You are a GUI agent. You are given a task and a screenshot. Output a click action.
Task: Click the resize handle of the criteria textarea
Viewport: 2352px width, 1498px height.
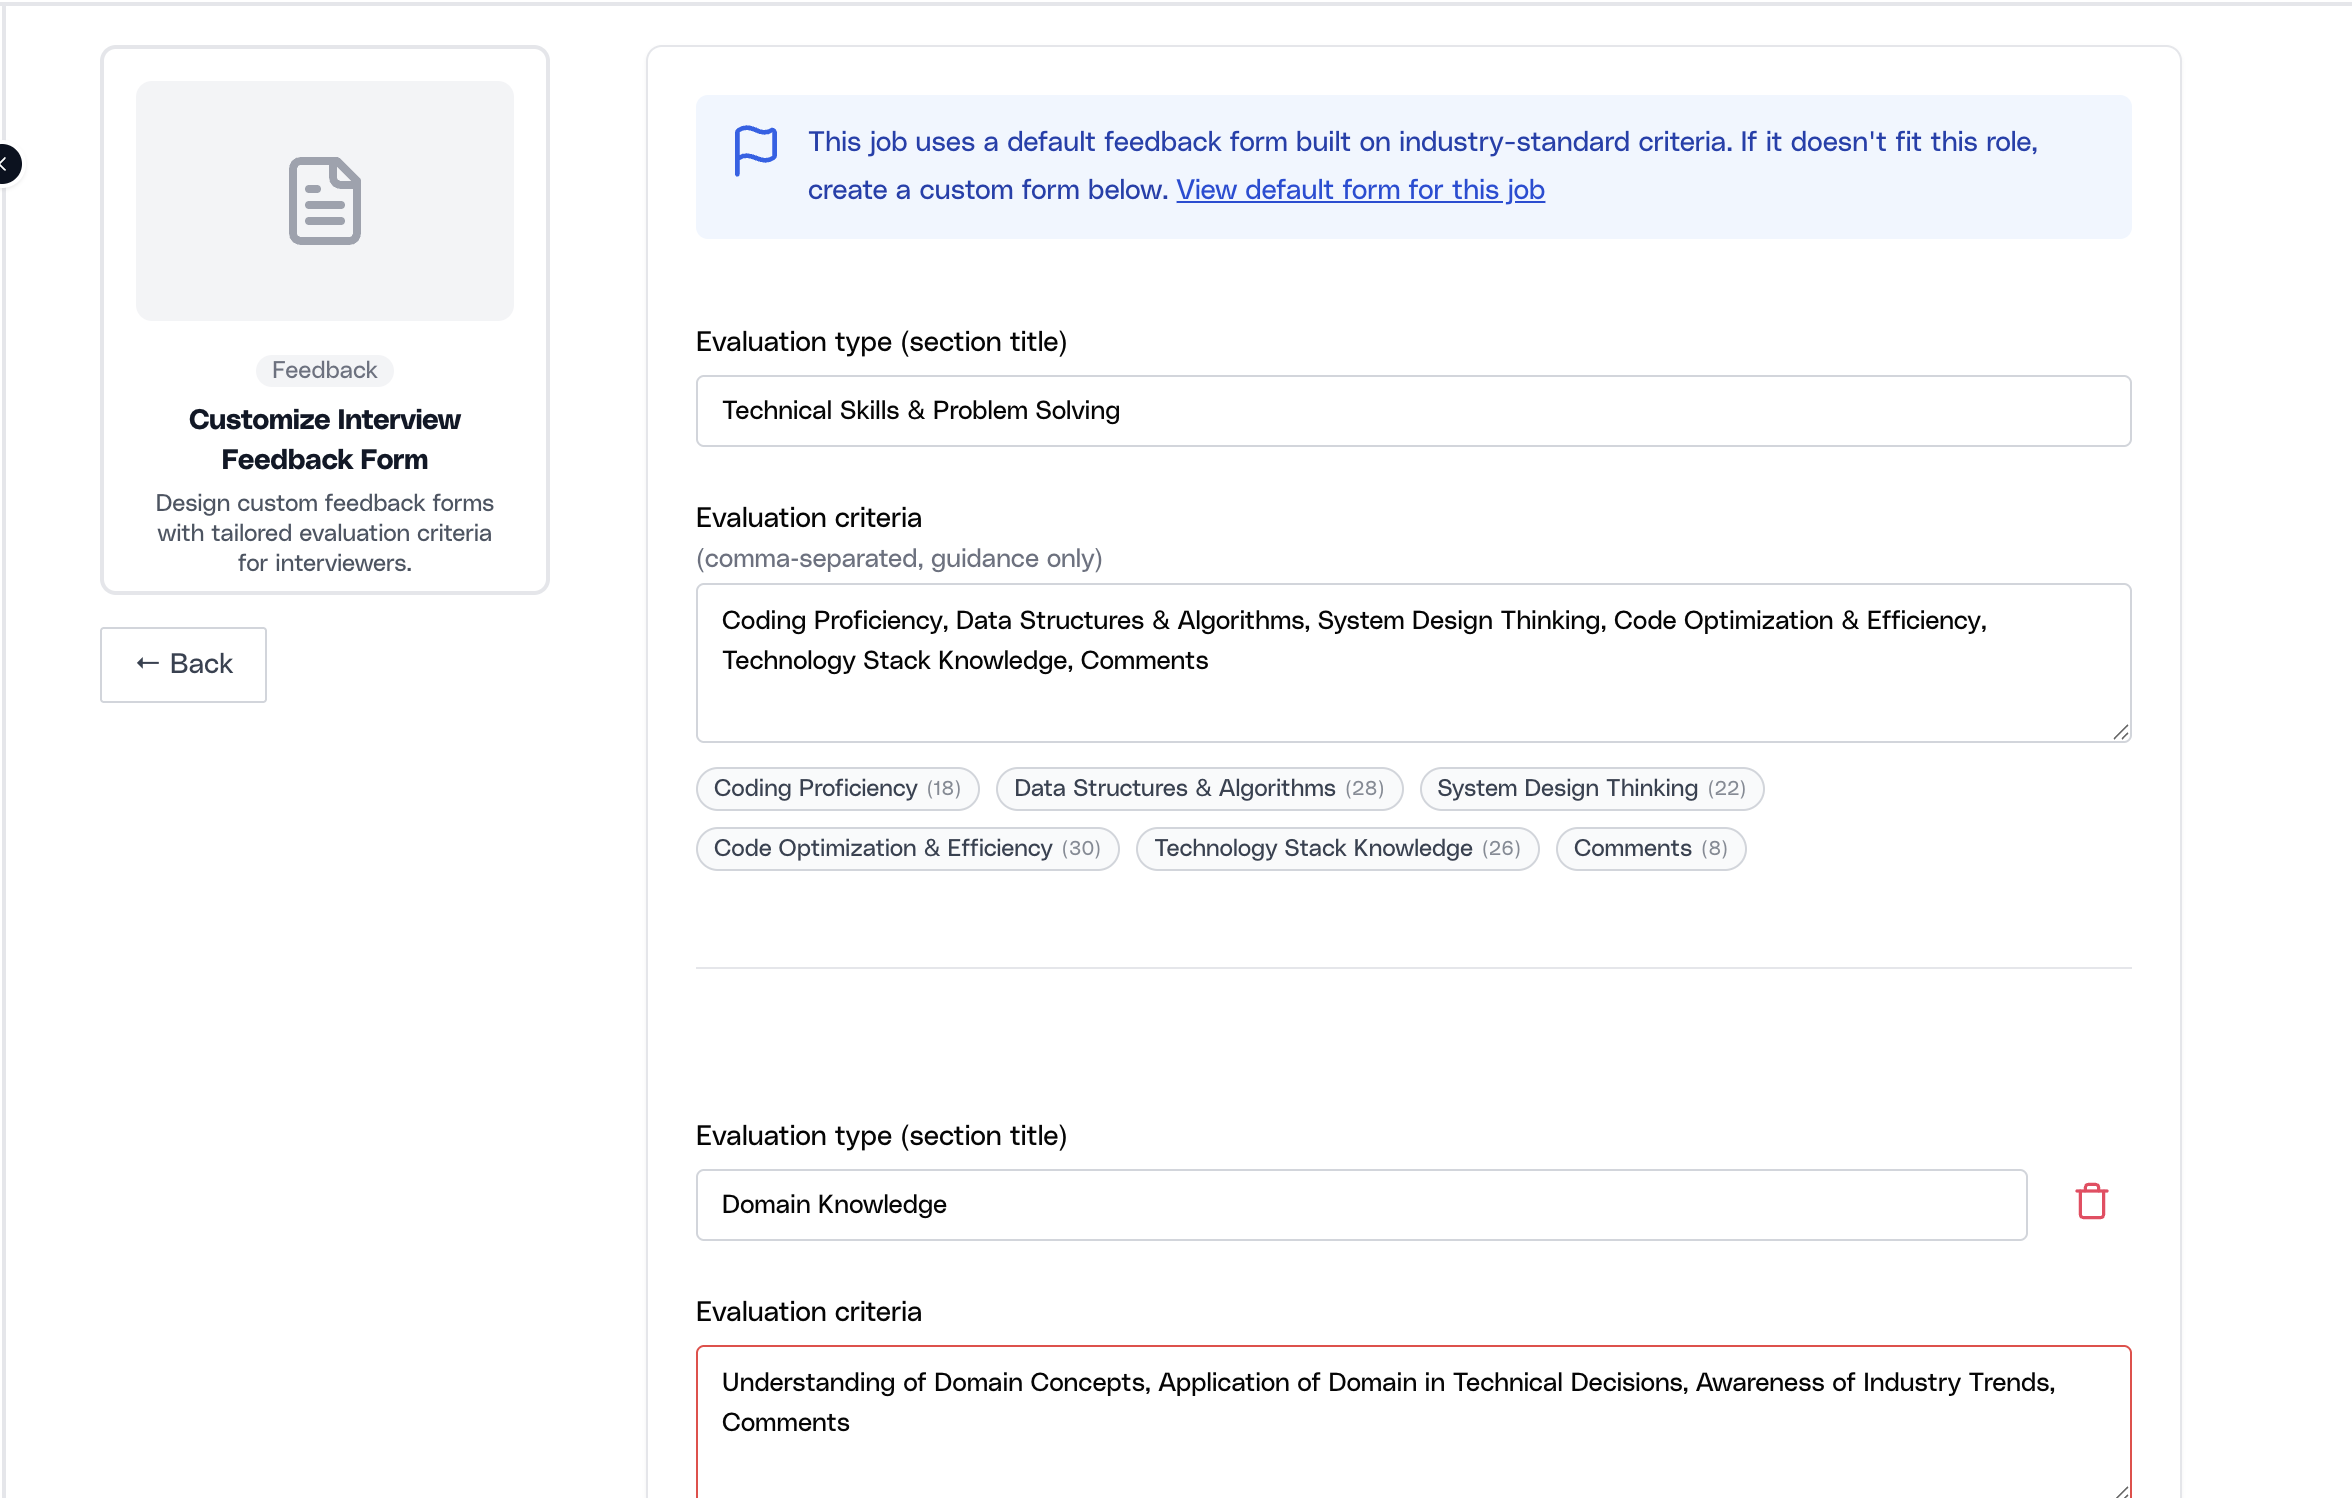(x=2120, y=733)
